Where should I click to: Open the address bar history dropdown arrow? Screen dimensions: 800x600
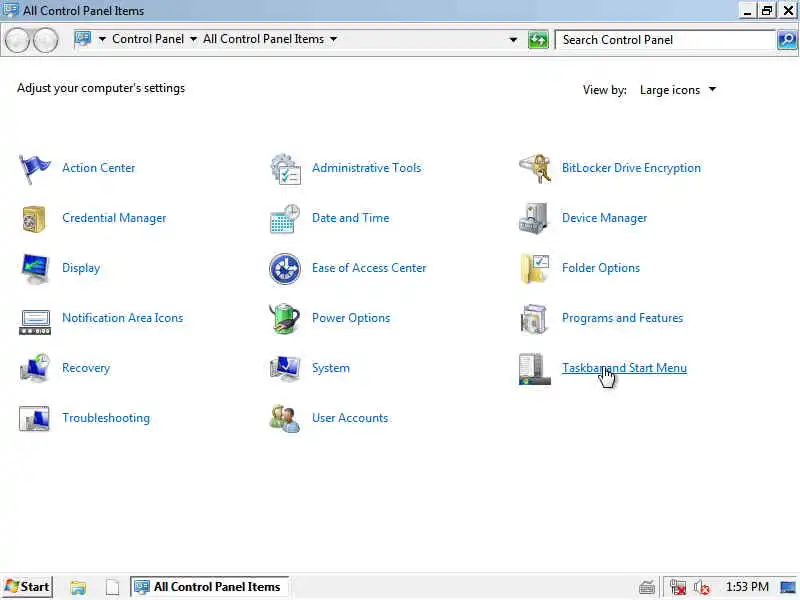[513, 40]
